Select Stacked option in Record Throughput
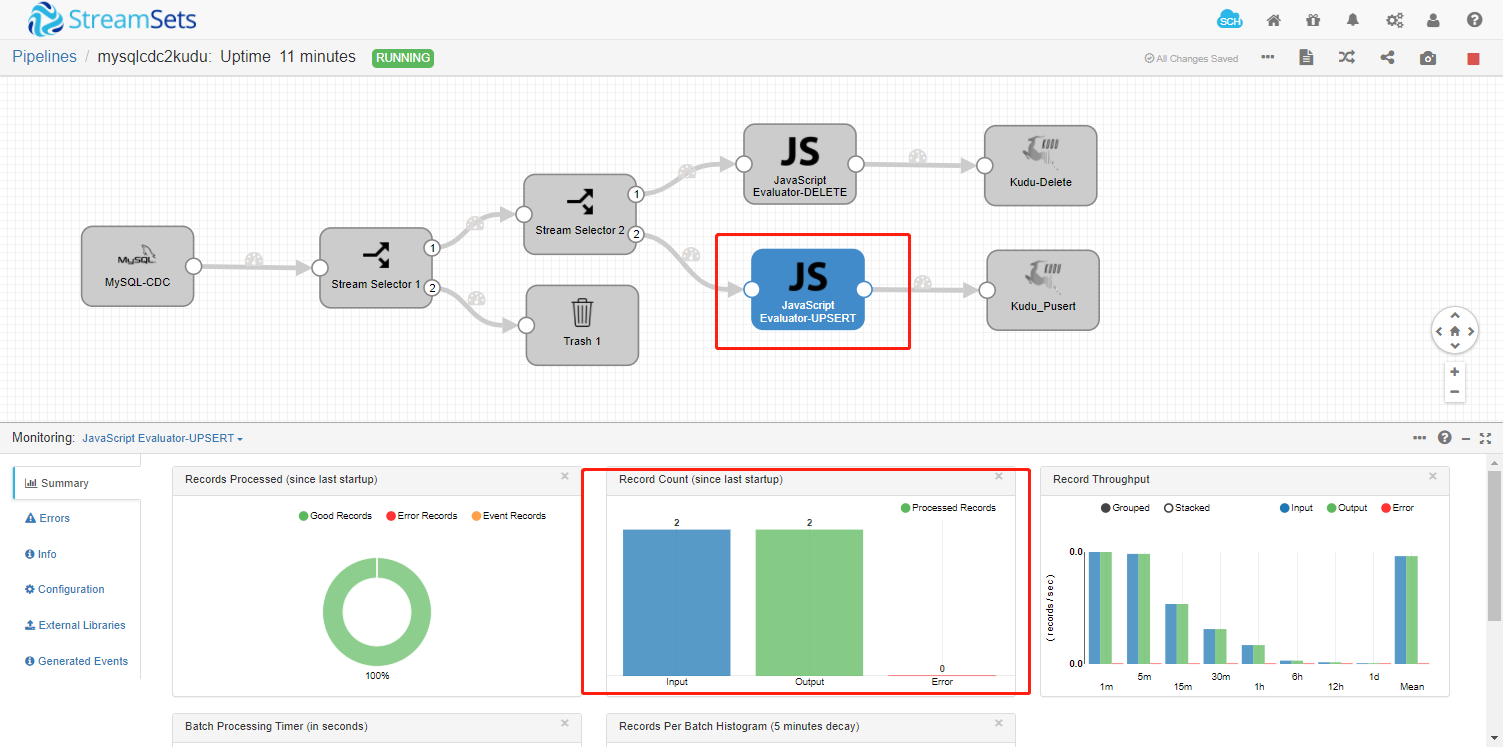 click(x=1187, y=508)
